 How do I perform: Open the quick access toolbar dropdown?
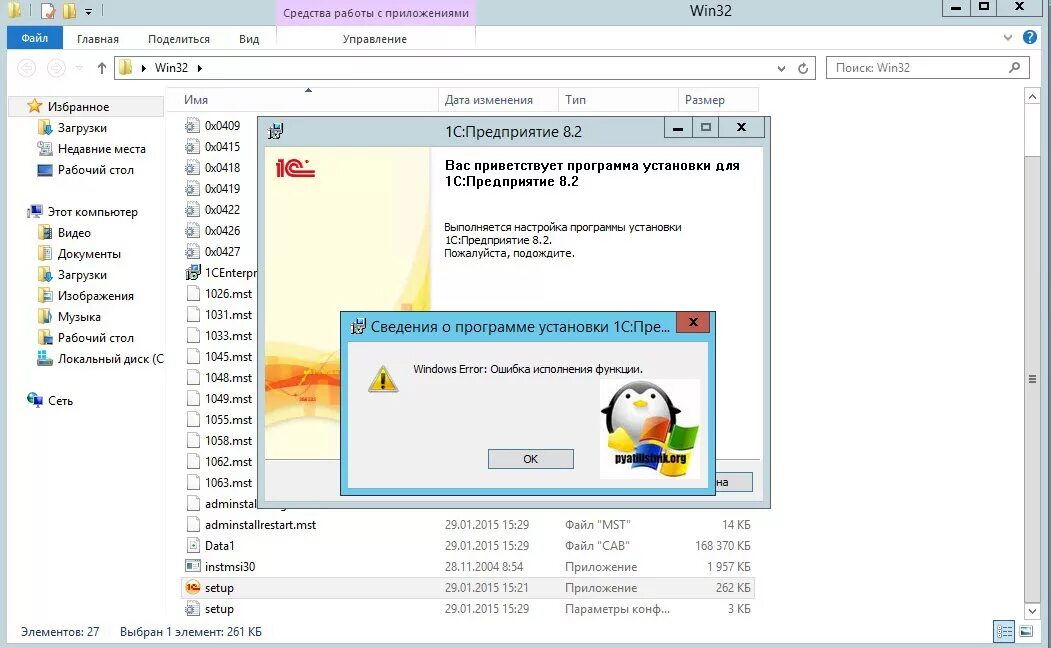point(88,11)
